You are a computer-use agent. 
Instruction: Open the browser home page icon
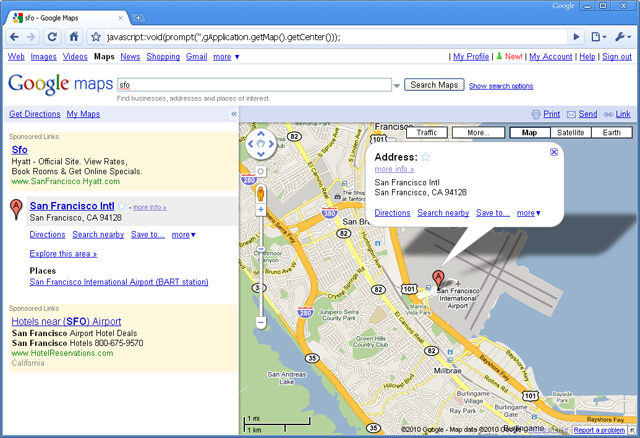coord(74,37)
